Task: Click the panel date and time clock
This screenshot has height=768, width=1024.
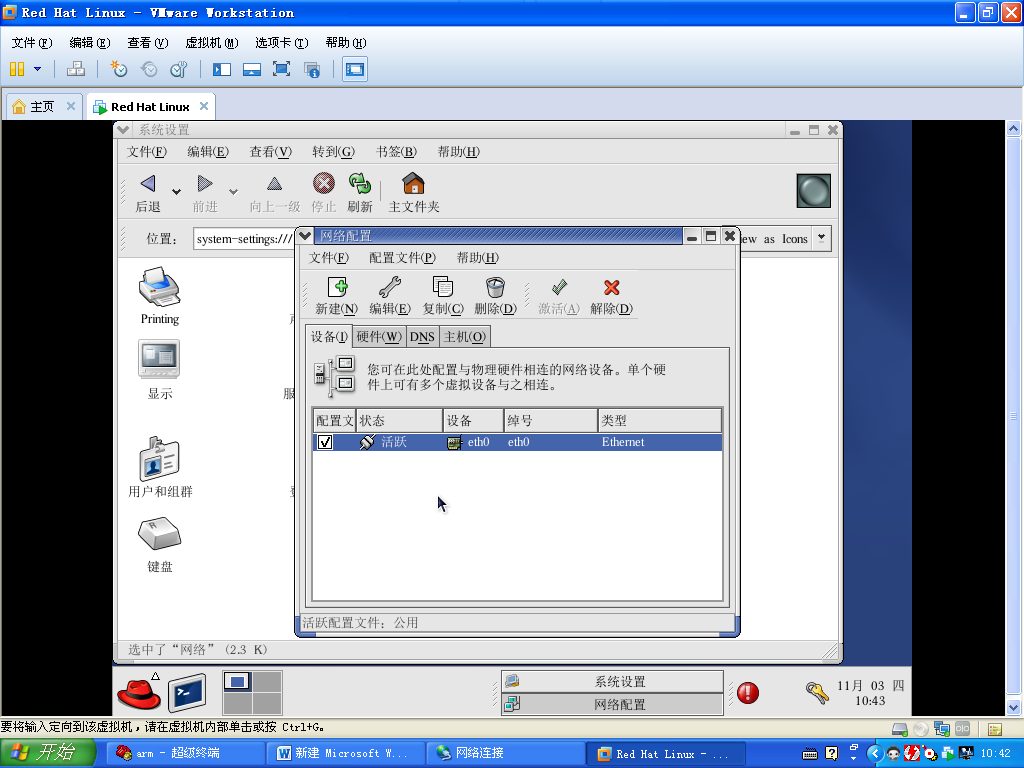Action: point(871,693)
